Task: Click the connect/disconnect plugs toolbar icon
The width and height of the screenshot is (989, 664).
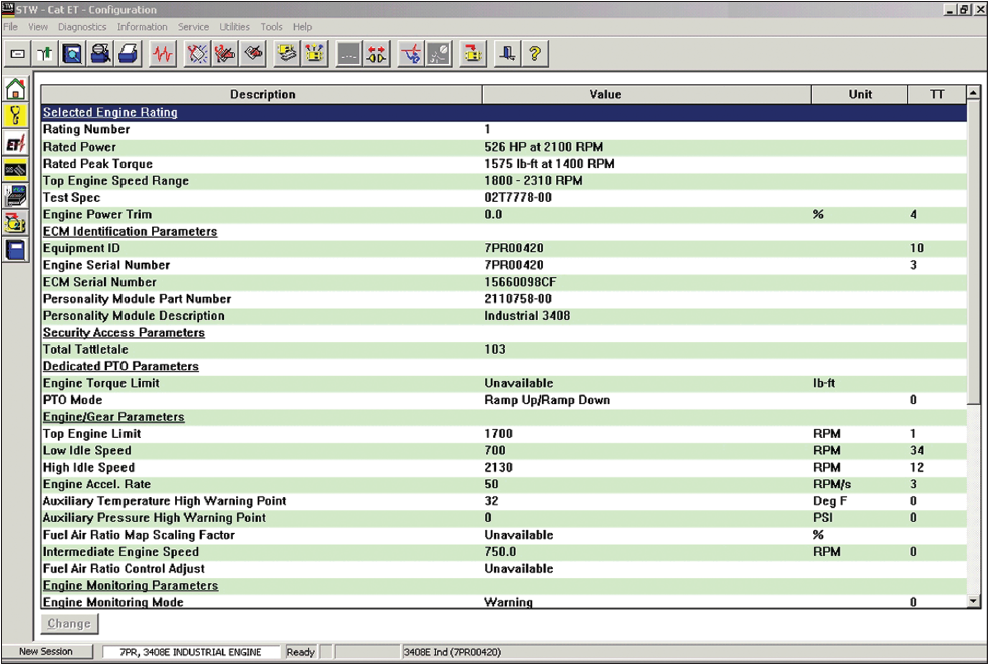Action: [x=377, y=54]
